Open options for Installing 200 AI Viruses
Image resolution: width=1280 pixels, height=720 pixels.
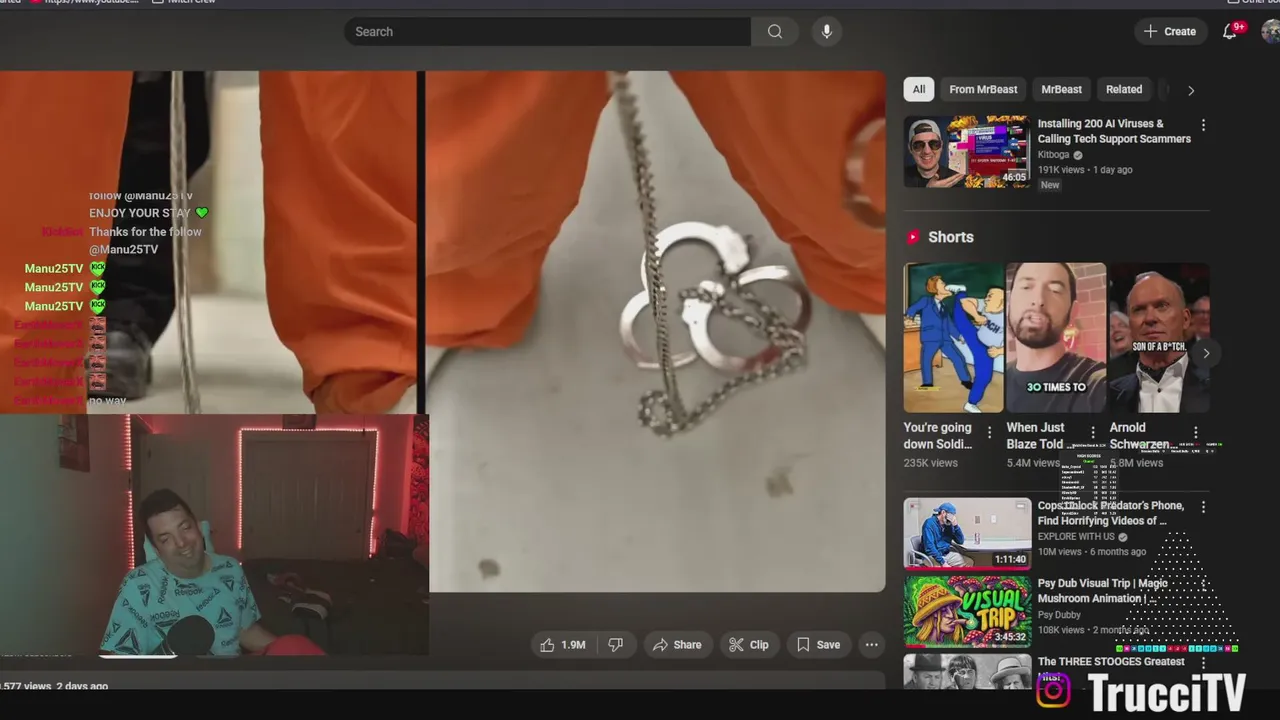1203,125
